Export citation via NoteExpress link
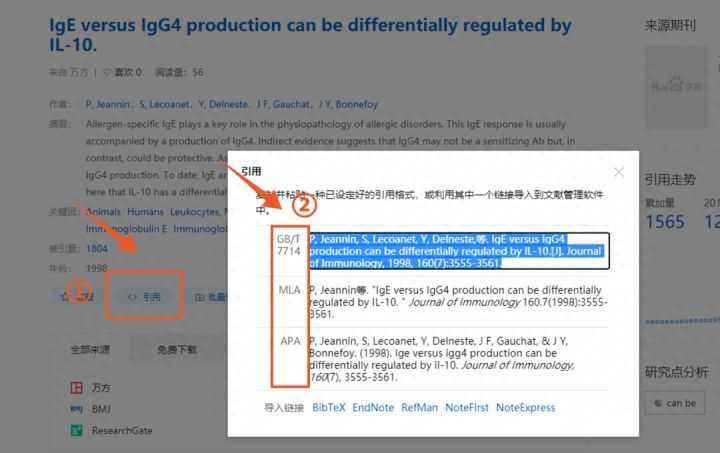 click(525, 408)
